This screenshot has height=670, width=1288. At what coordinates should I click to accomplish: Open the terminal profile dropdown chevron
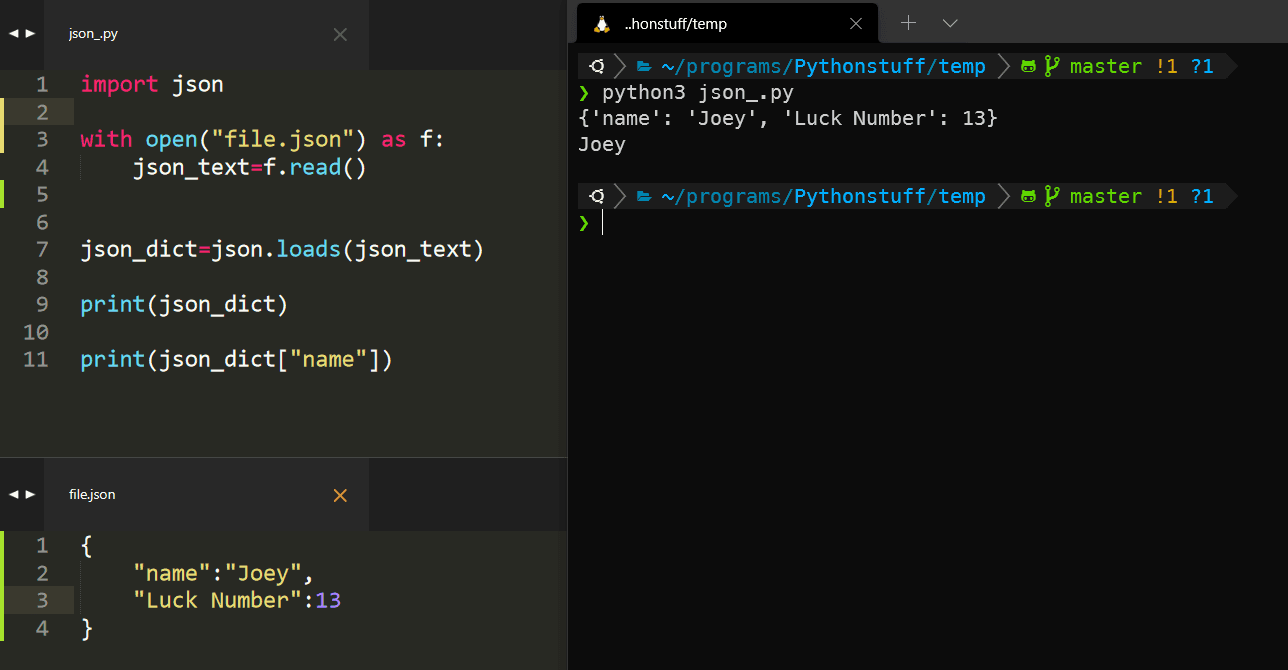tap(950, 23)
